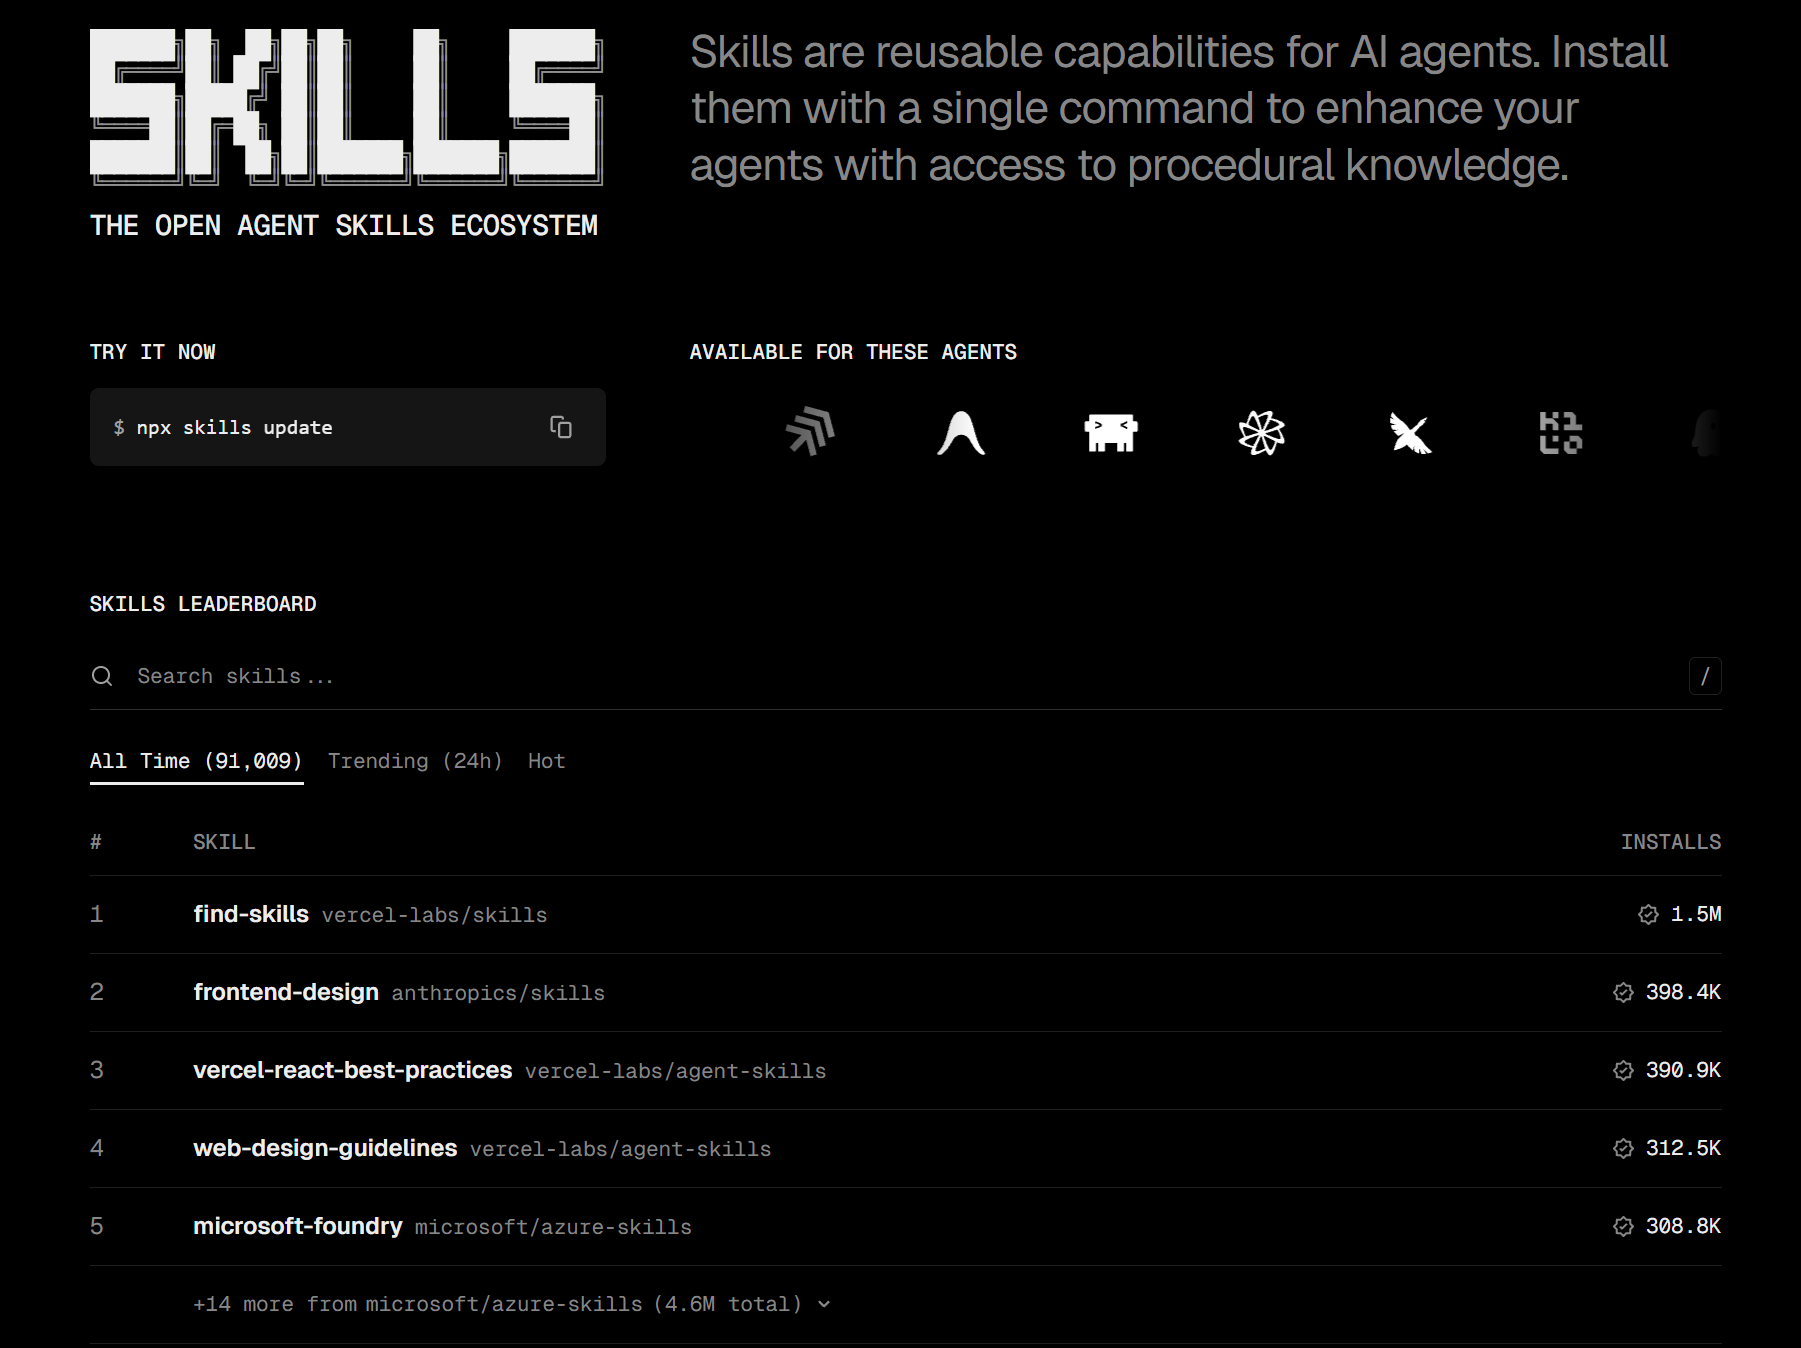Click rank number 4 in leaderboard
This screenshot has width=1801, height=1348.
click(x=96, y=1148)
